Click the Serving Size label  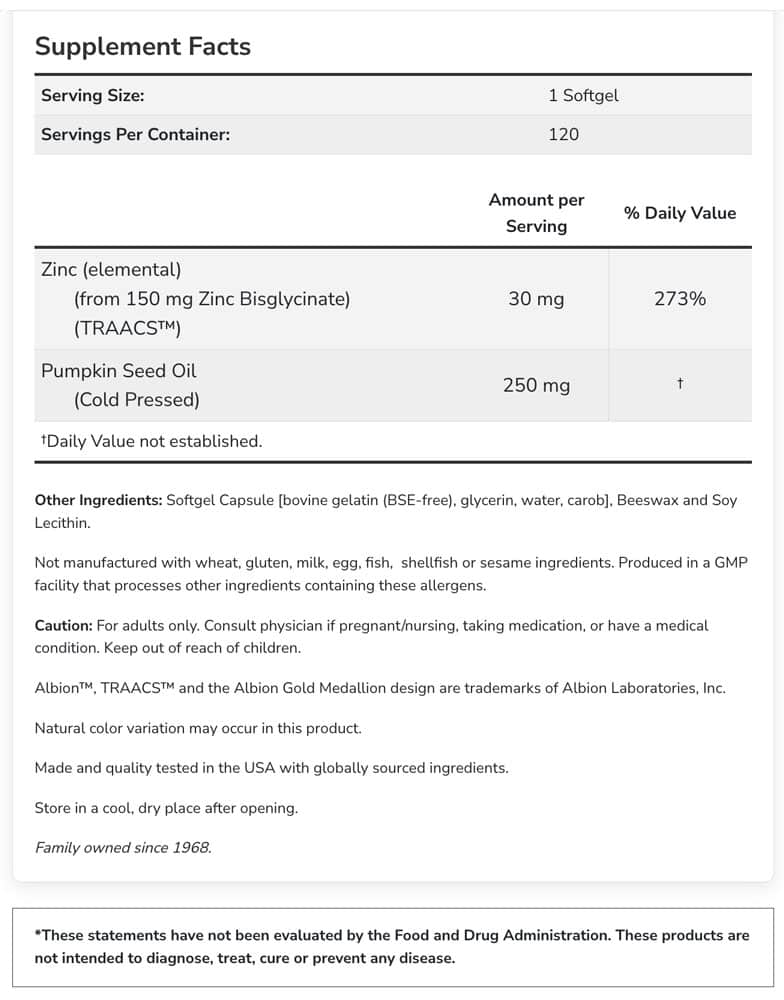(x=92, y=95)
